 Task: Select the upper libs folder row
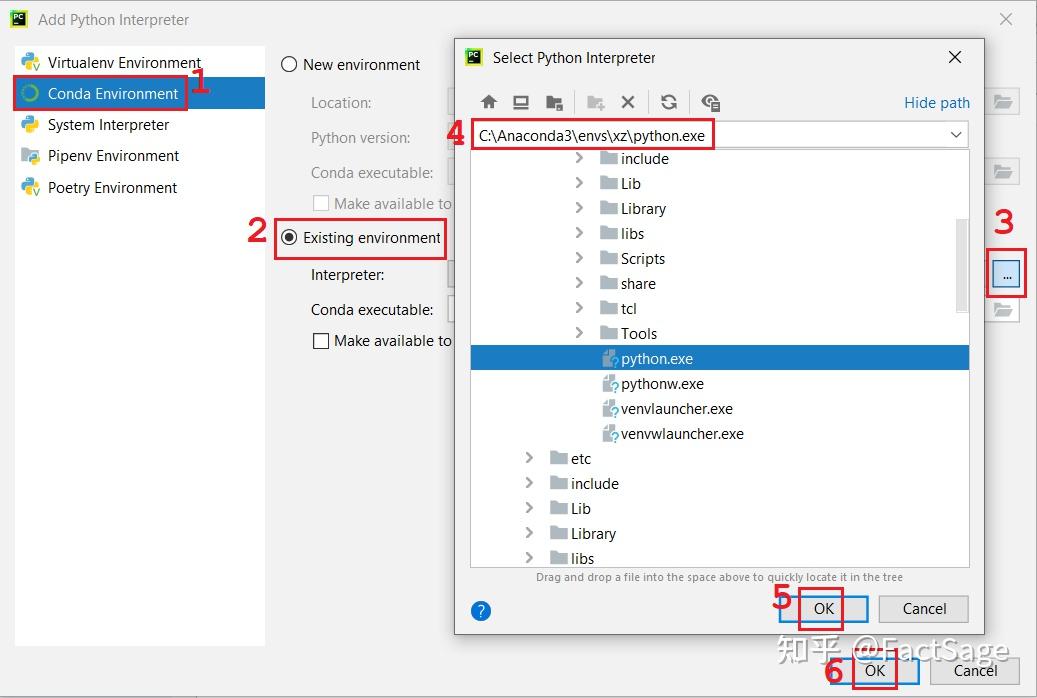pos(720,234)
